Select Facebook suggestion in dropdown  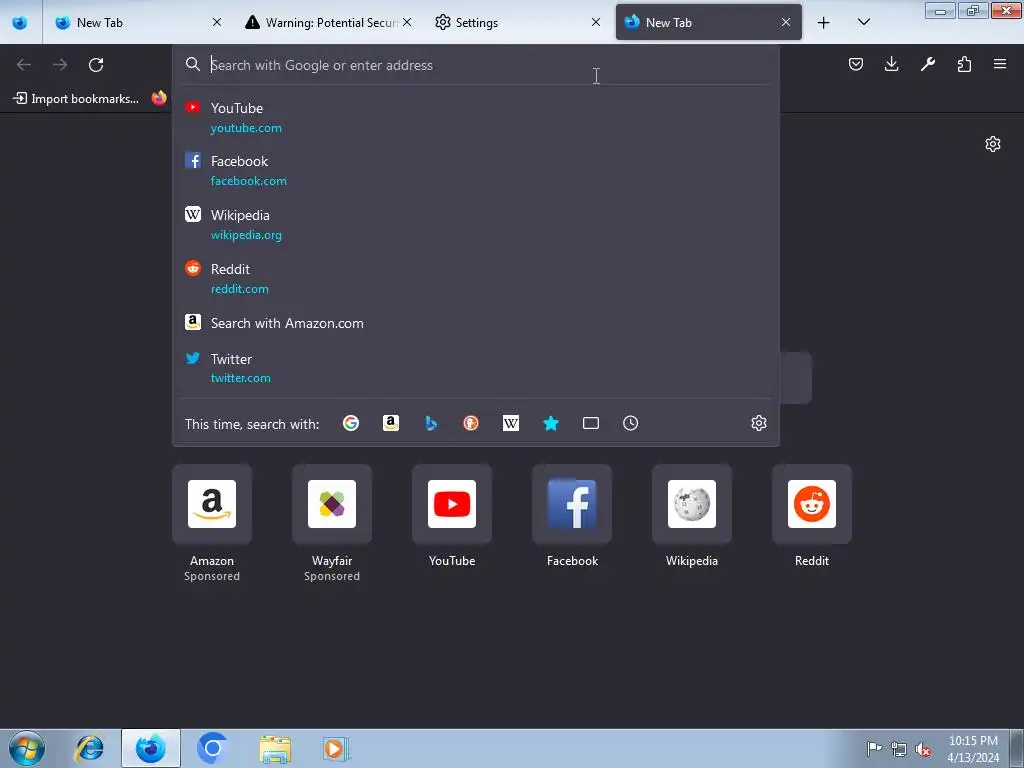coord(475,170)
